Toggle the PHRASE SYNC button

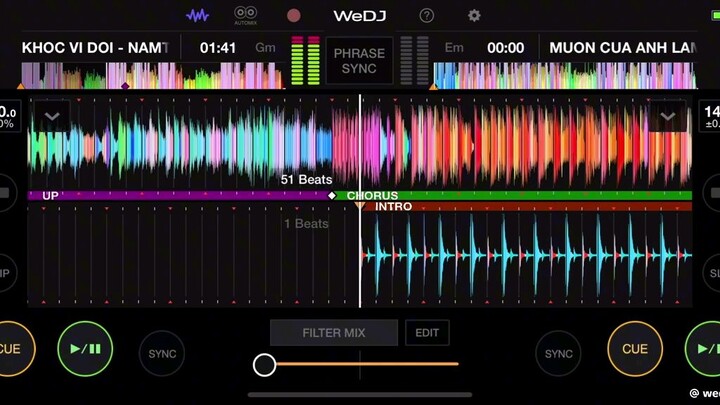(x=359, y=60)
